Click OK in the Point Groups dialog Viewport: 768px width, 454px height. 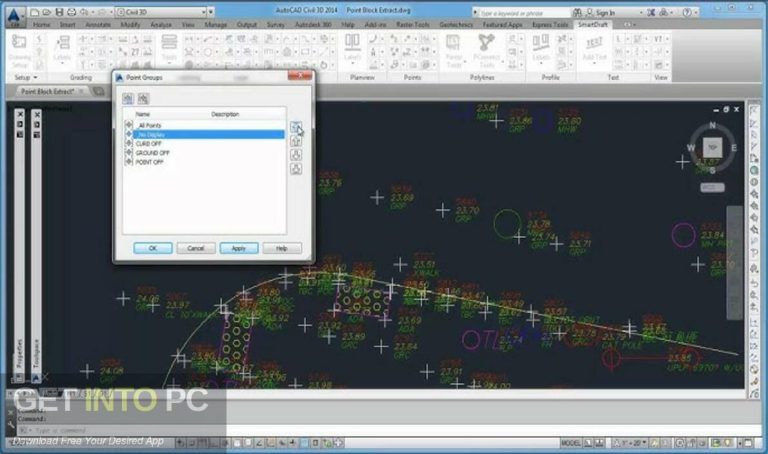pyautogui.click(x=152, y=248)
